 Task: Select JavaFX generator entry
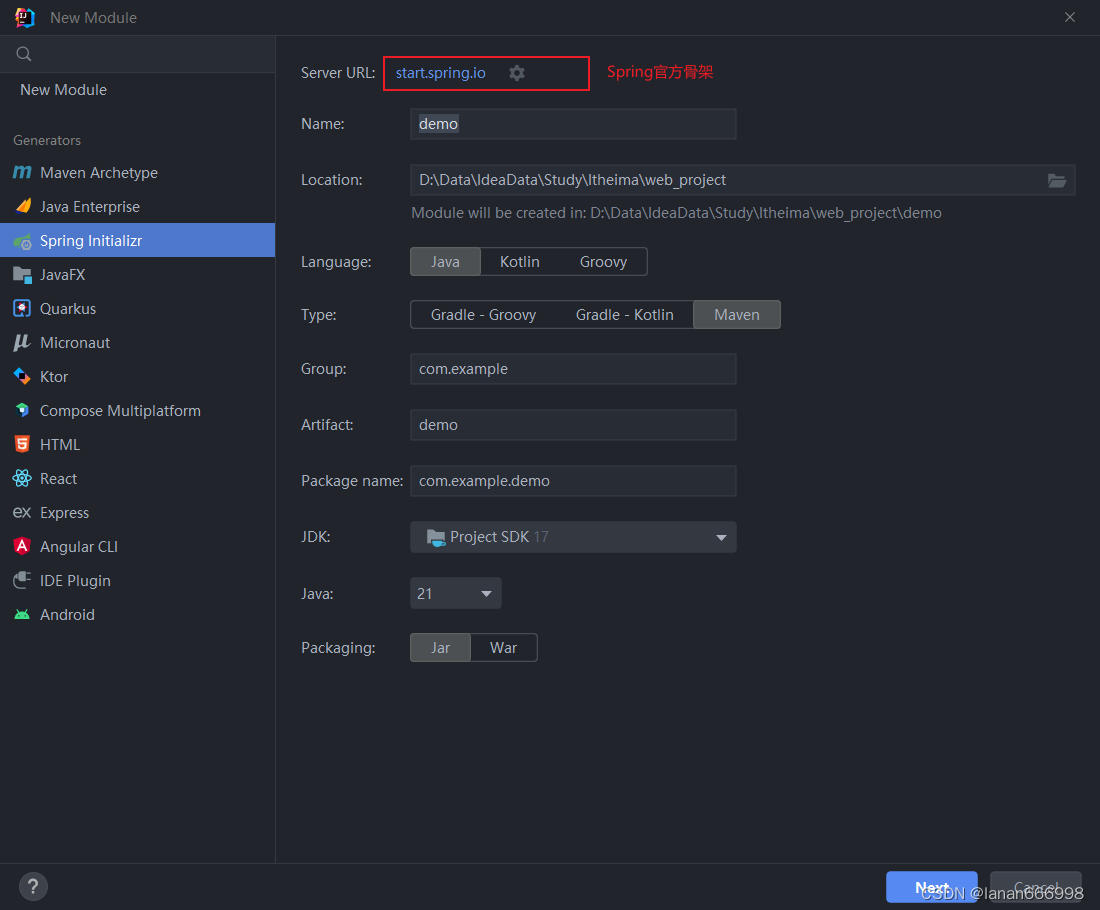tap(138, 275)
